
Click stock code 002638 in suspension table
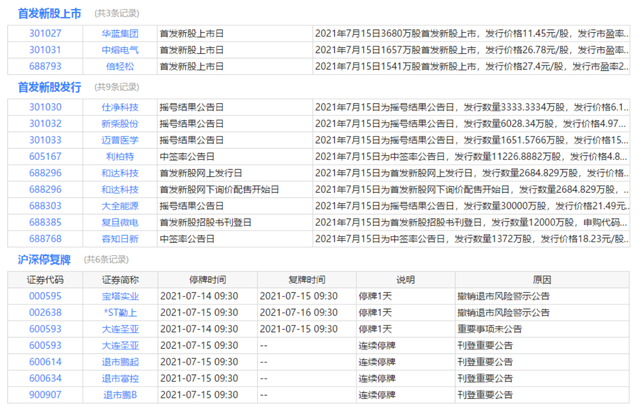click(x=45, y=312)
